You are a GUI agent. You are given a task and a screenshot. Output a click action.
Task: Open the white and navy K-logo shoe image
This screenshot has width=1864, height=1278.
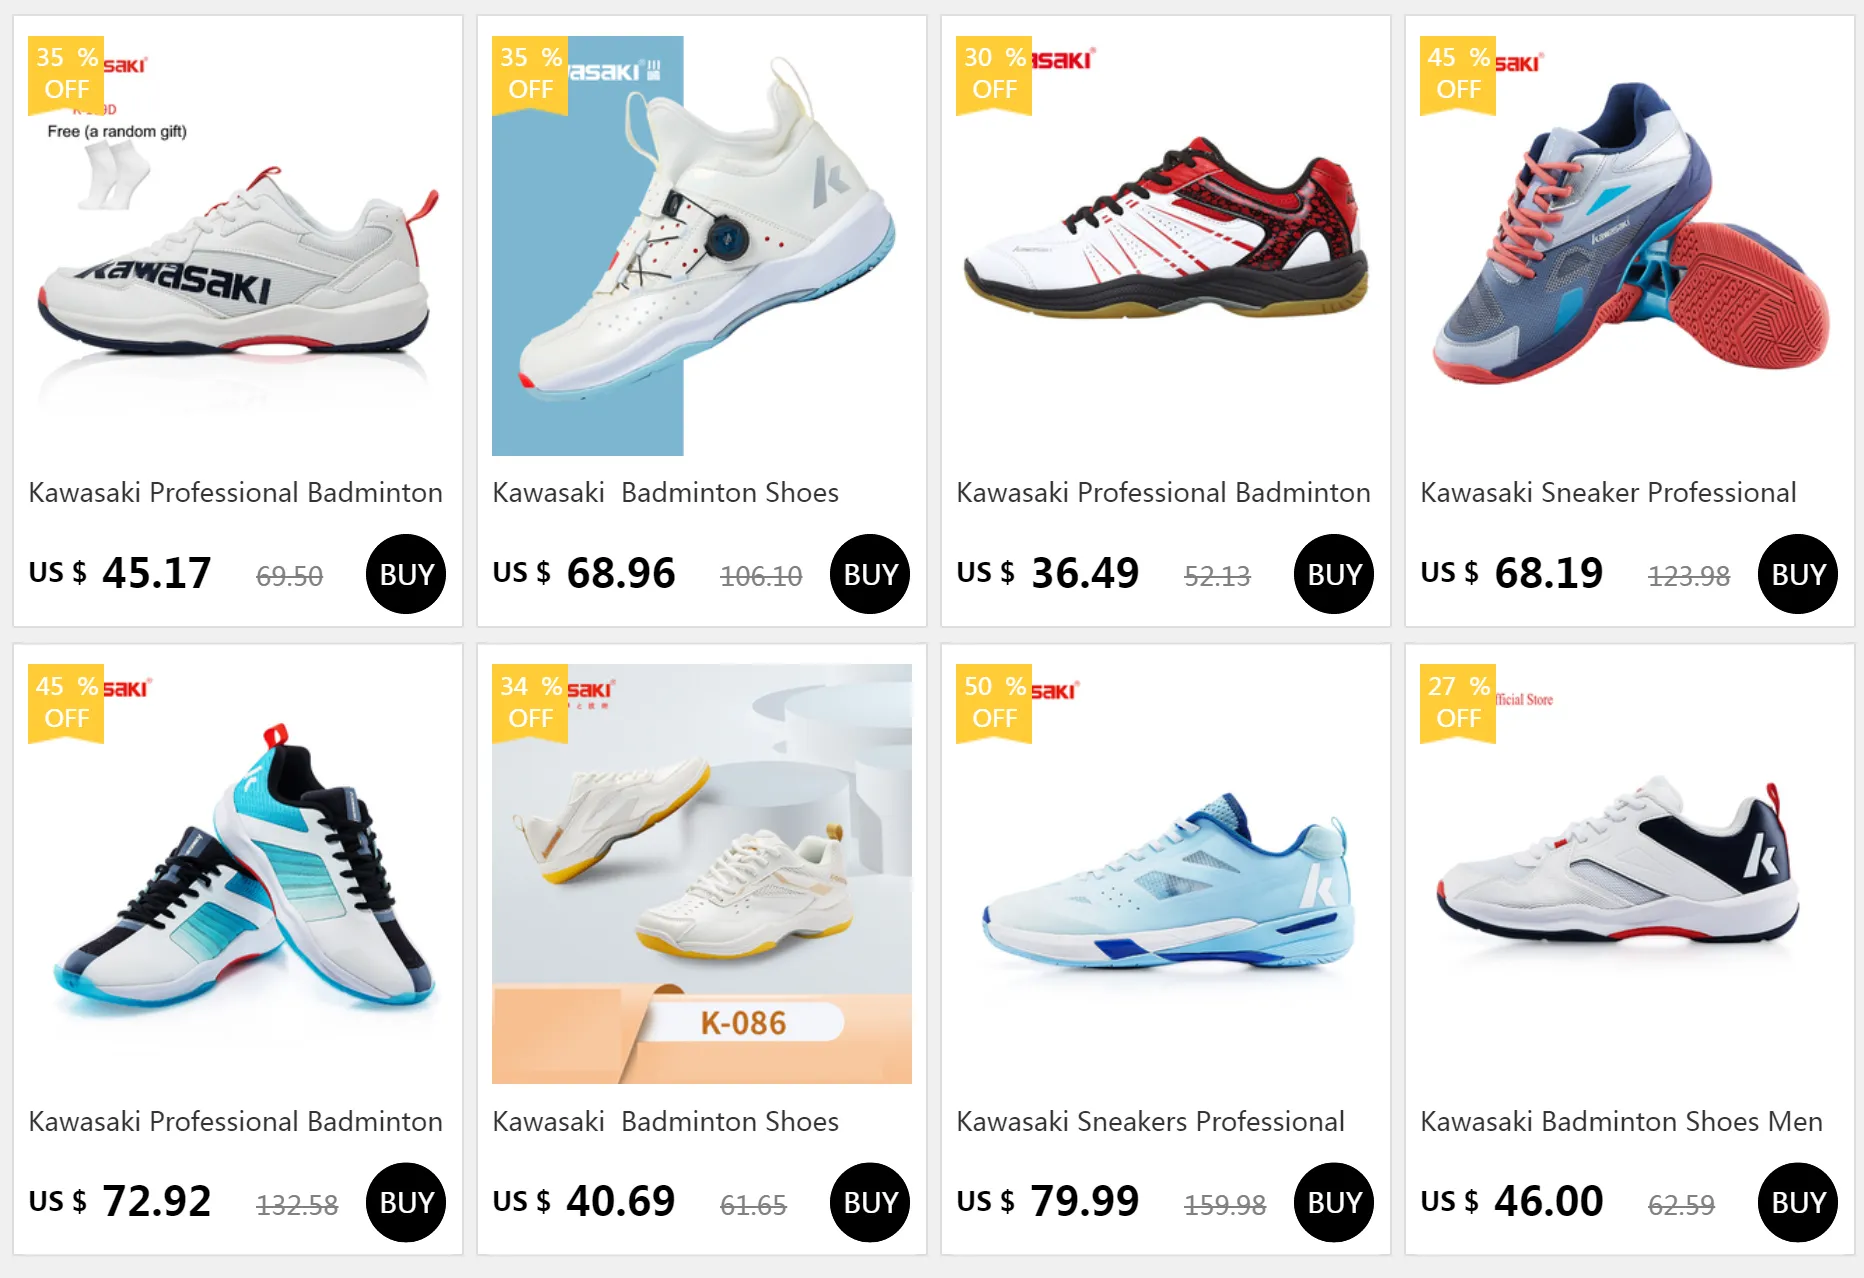(1630, 874)
